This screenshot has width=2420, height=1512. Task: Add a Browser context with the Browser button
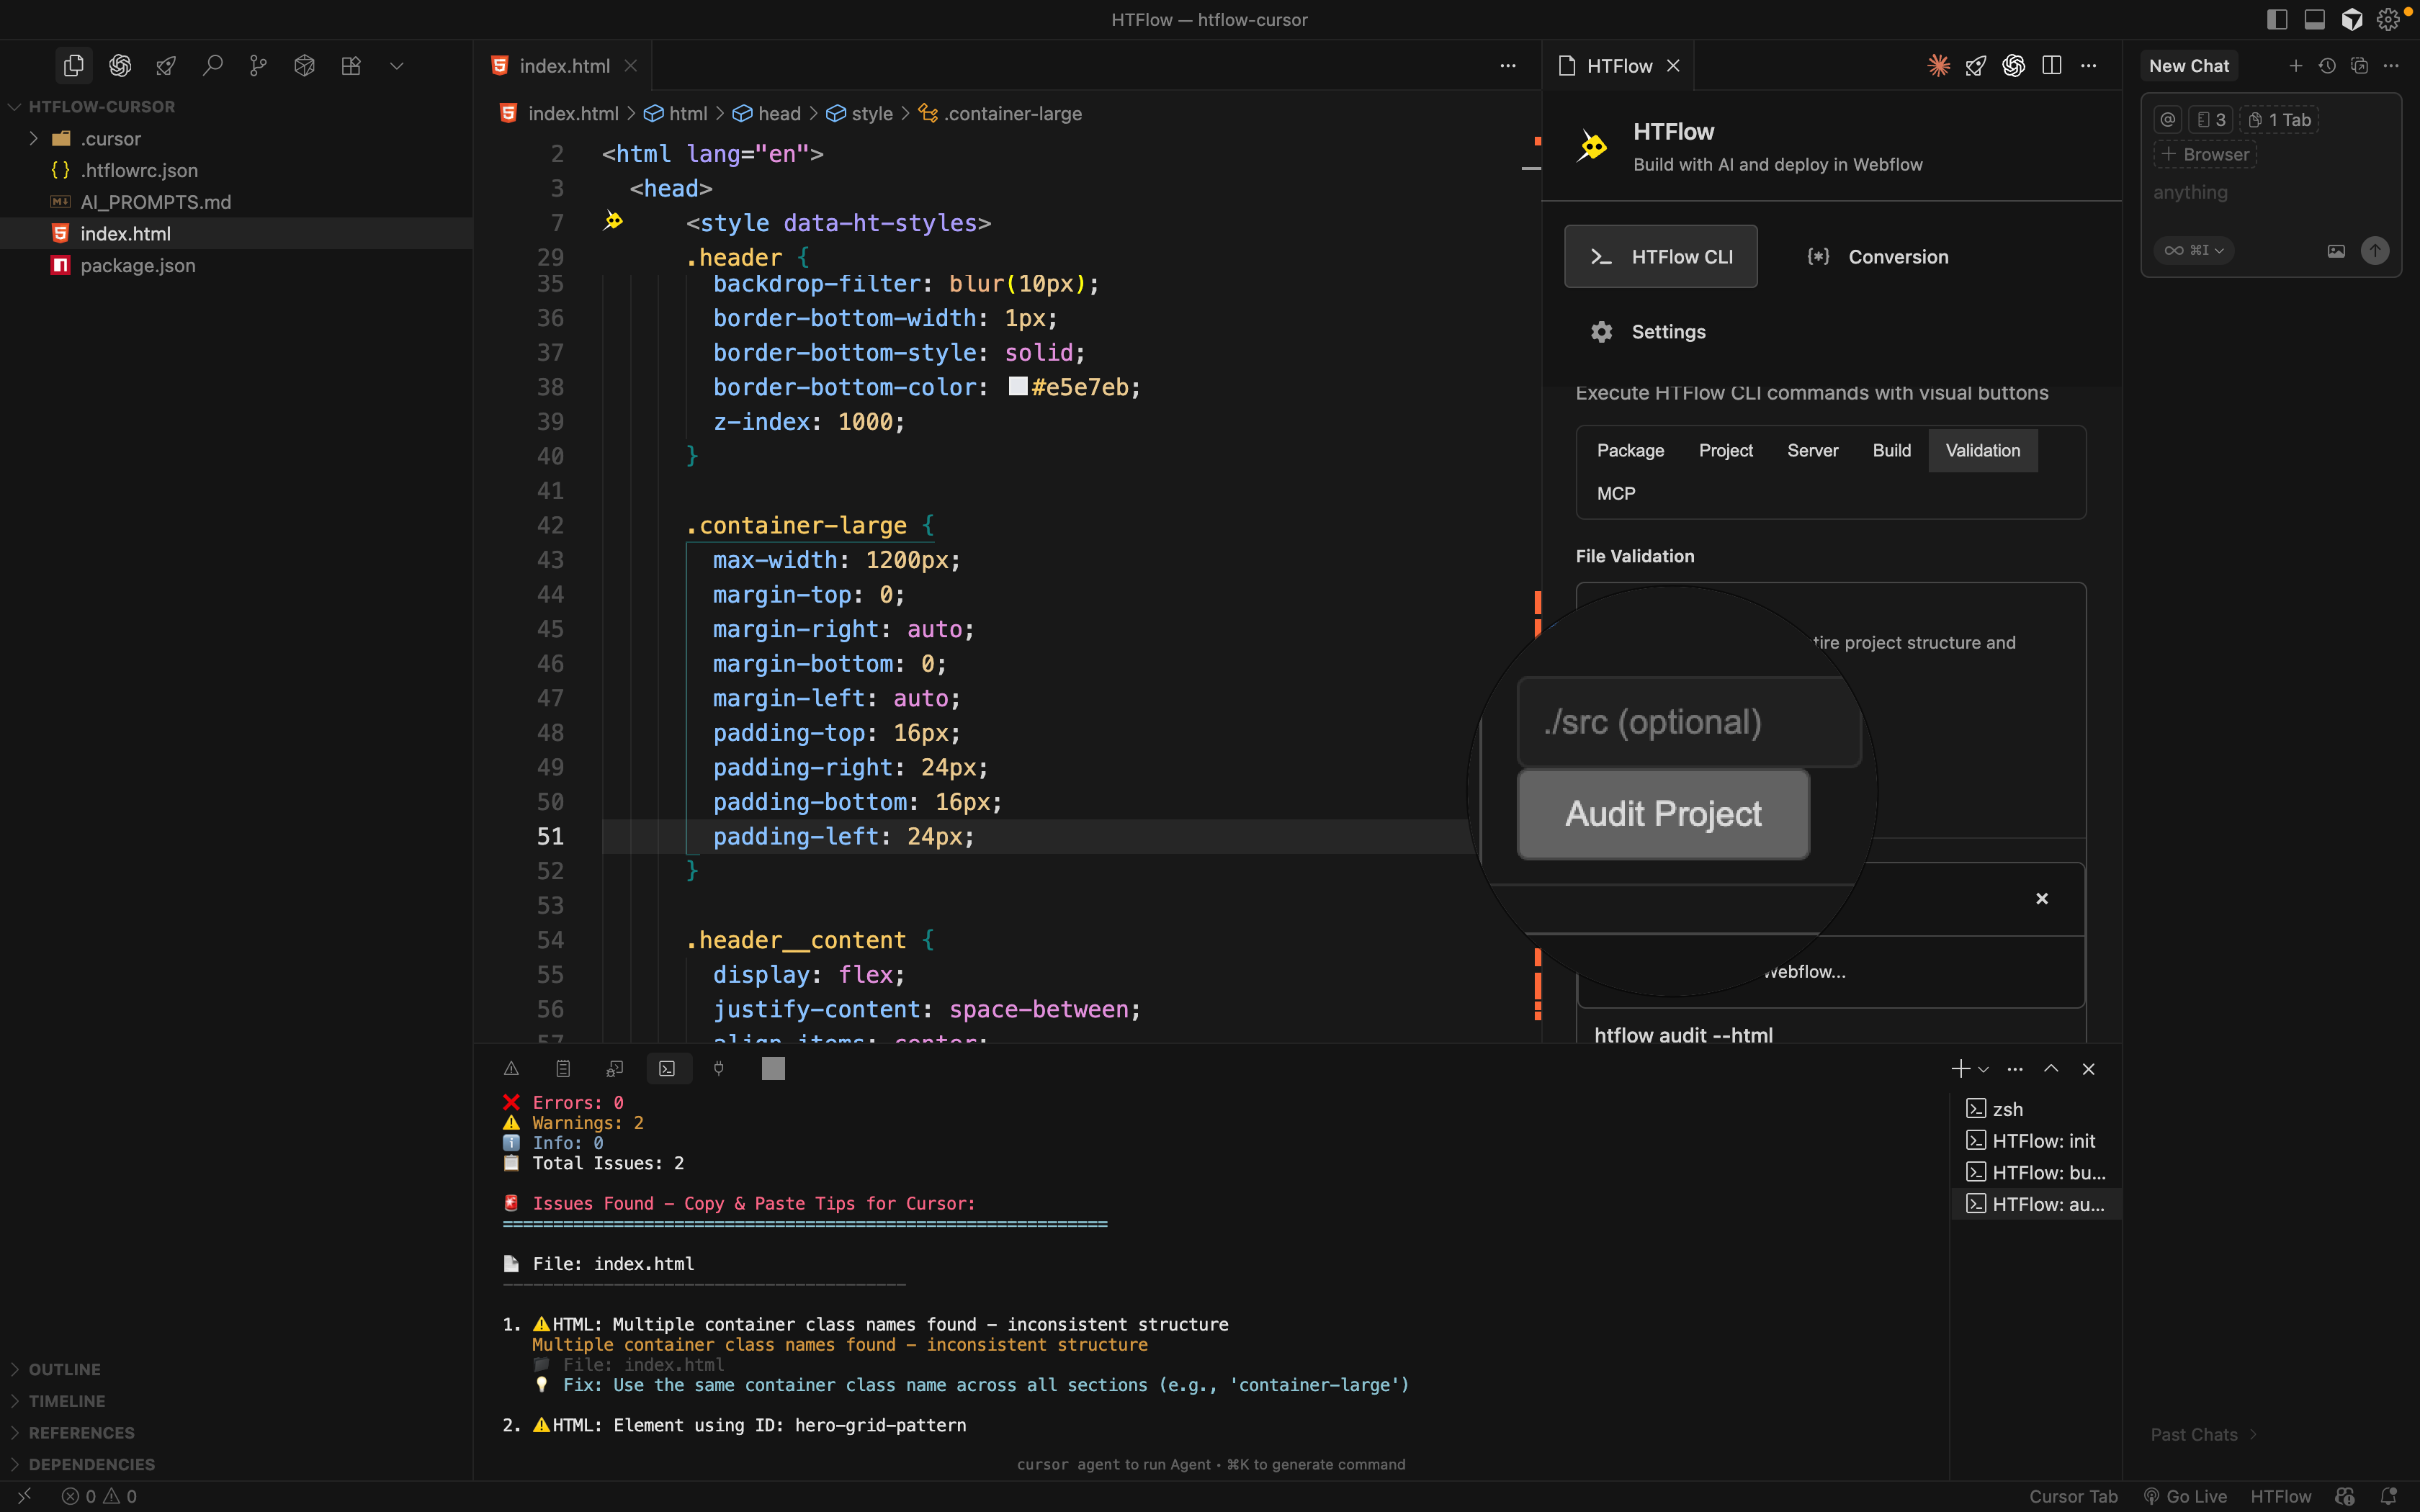2204,153
